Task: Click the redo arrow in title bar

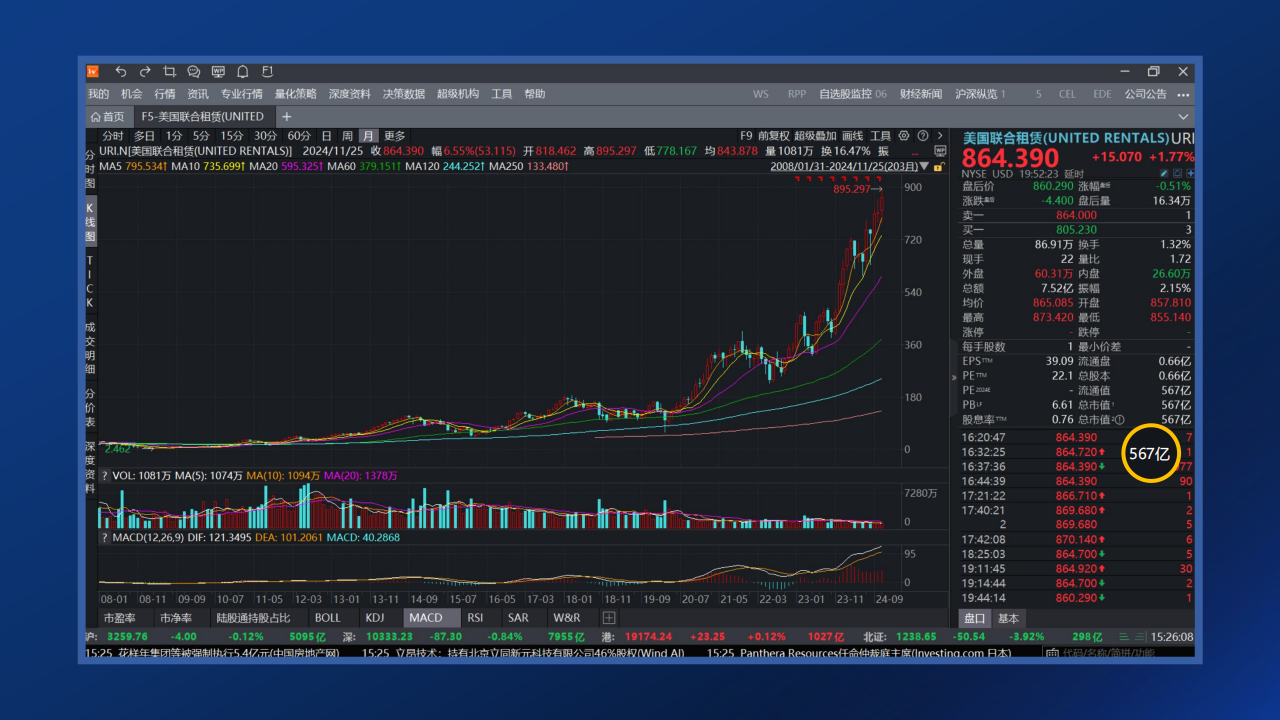Action: click(x=145, y=72)
